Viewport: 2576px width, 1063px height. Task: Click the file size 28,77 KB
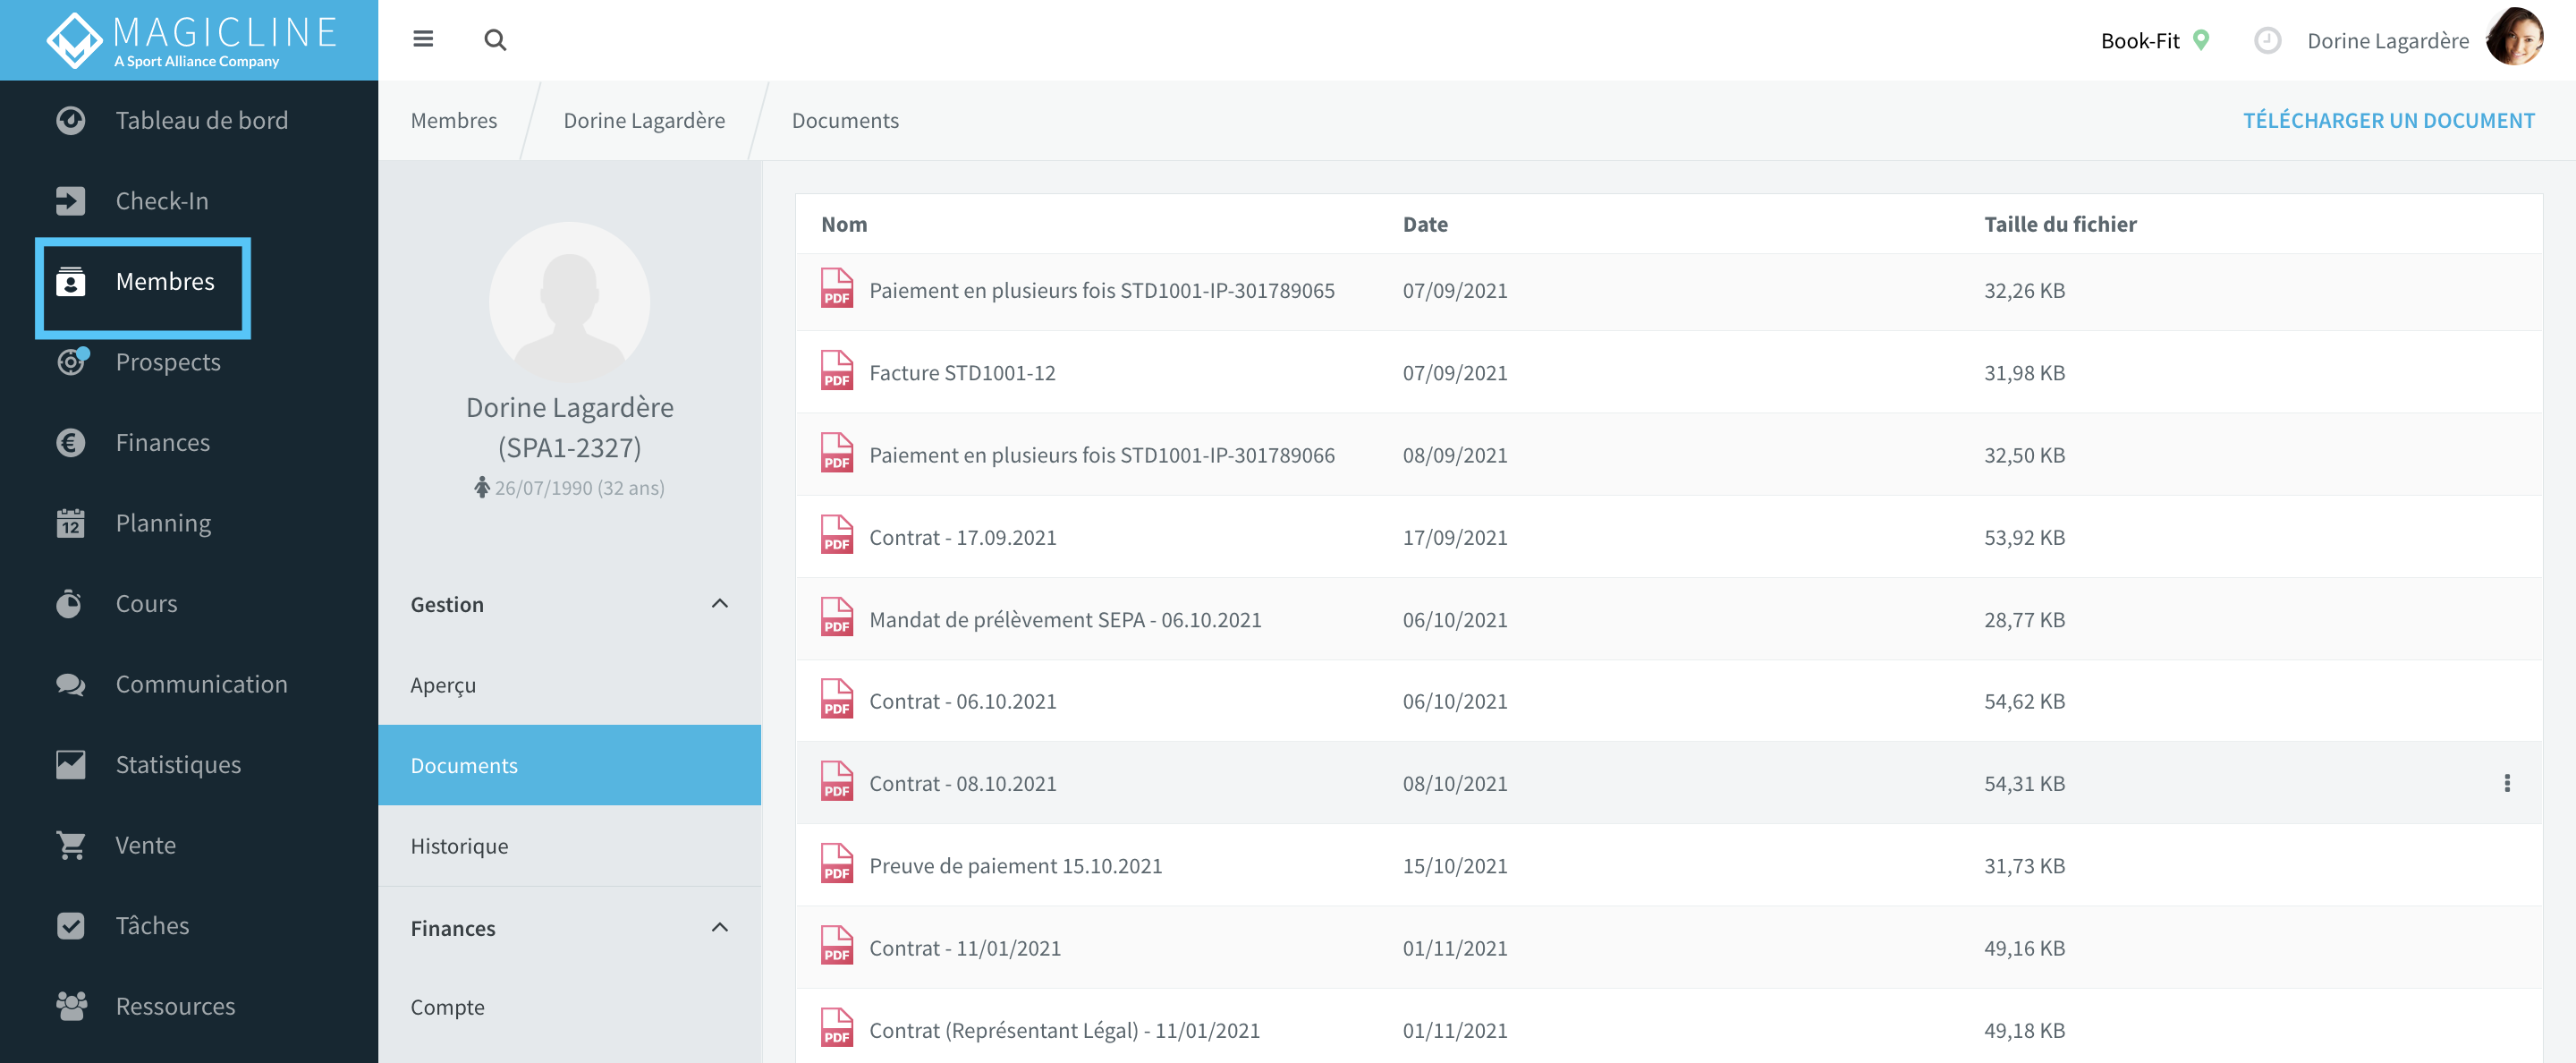(2024, 619)
